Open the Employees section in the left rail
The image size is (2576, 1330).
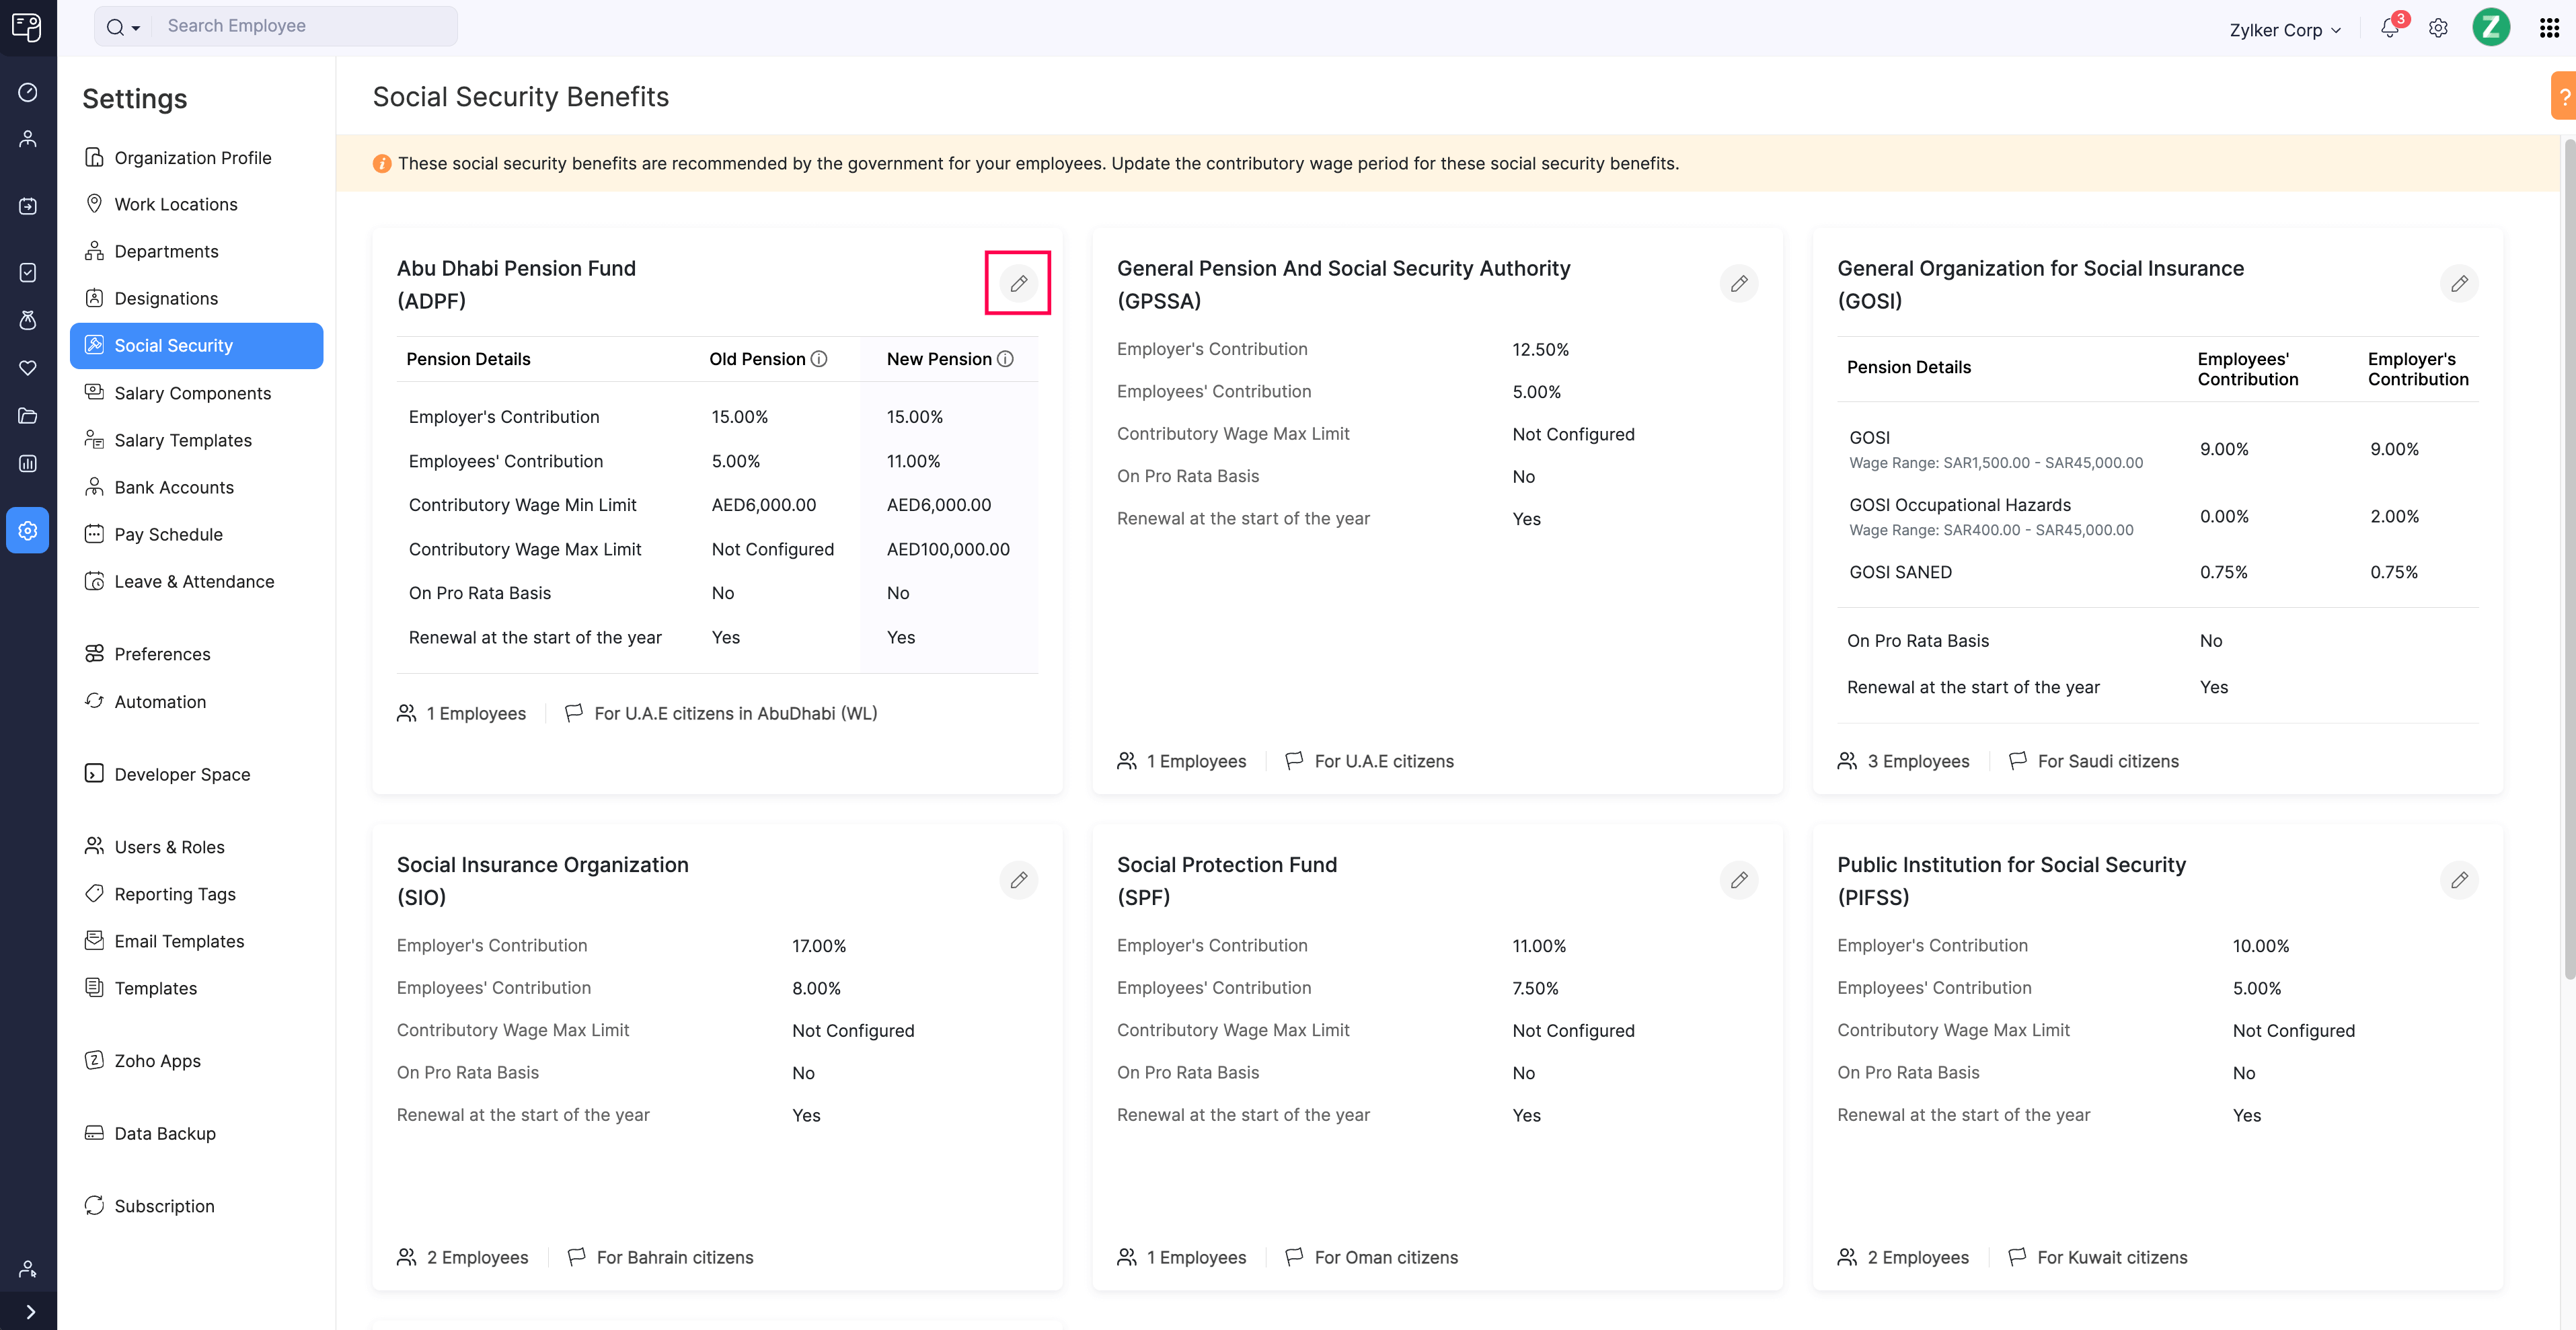click(27, 138)
